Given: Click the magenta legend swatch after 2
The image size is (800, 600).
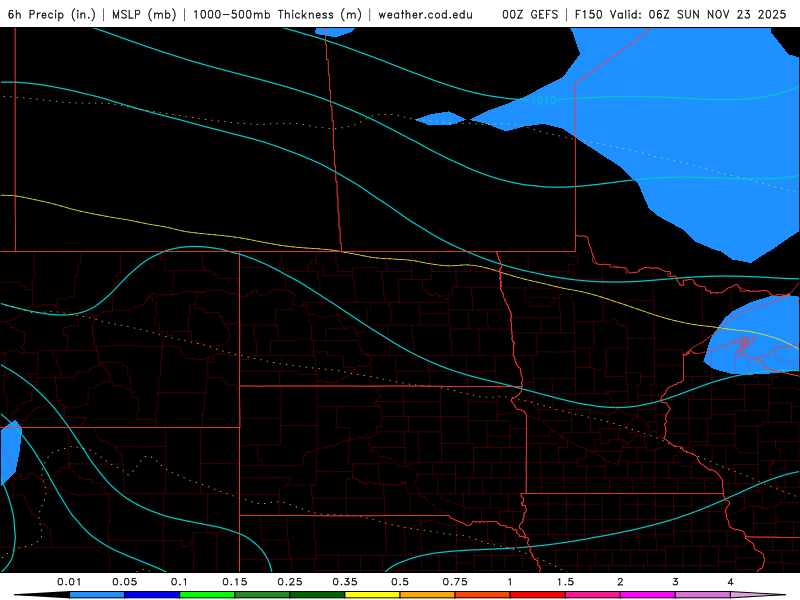Looking at the screenshot, I should [x=647, y=595].
